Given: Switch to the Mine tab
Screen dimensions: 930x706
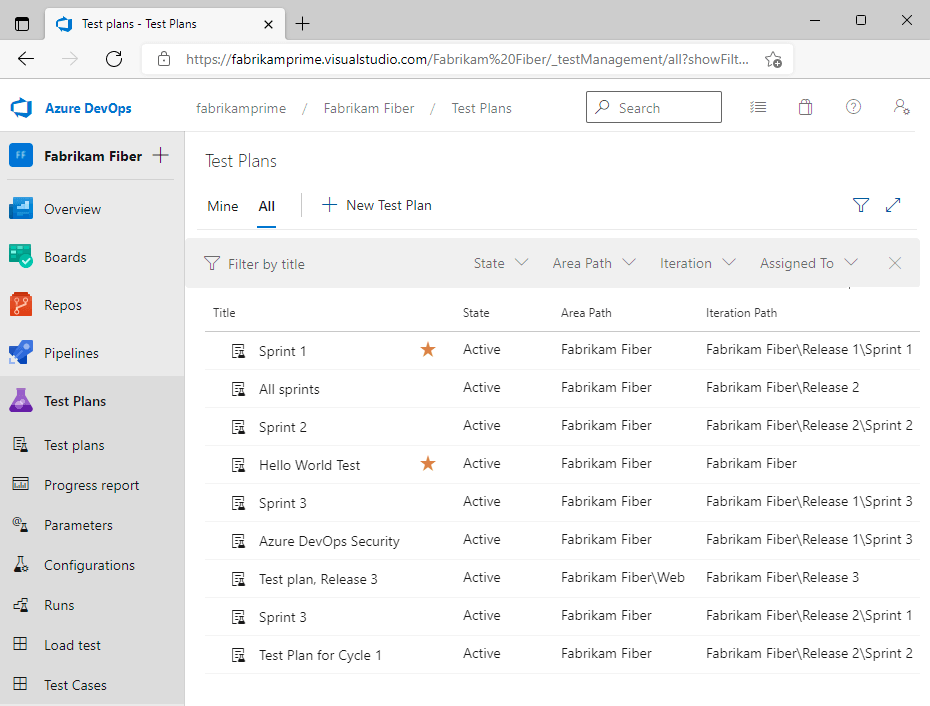Looking at the screenshot, I should tap(222, 206).
